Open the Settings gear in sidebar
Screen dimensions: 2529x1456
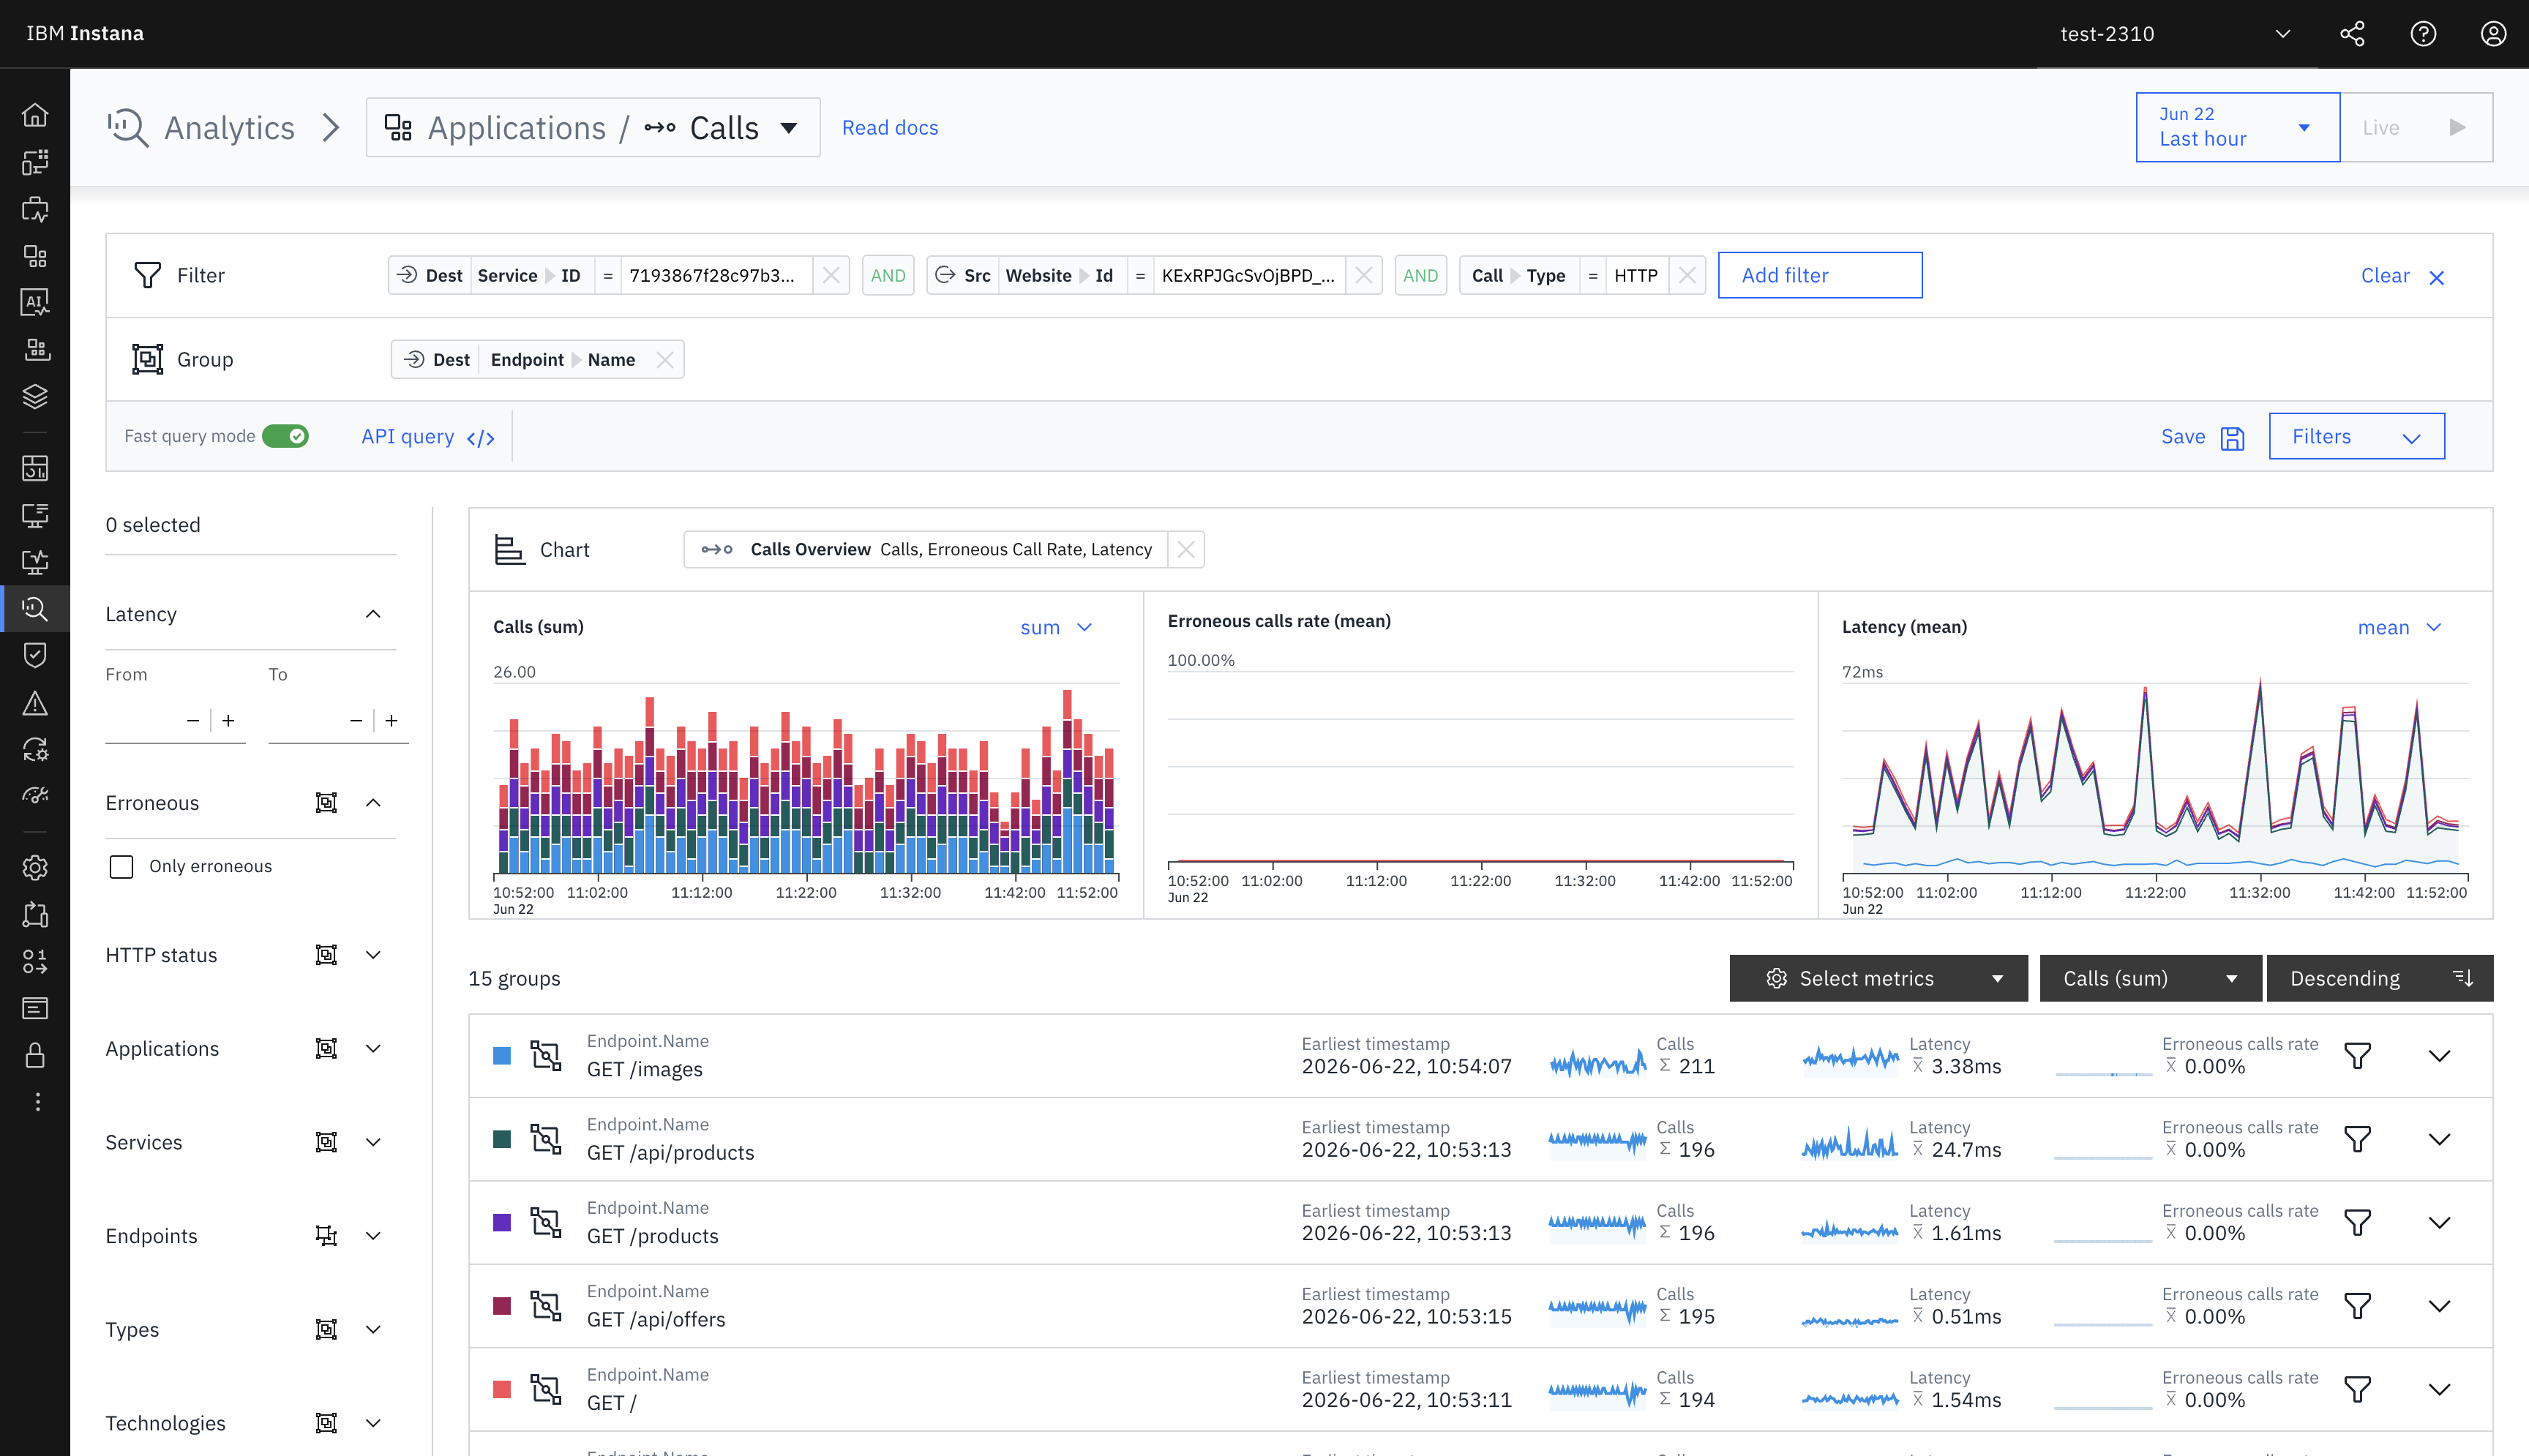click(x=35, y=867)
